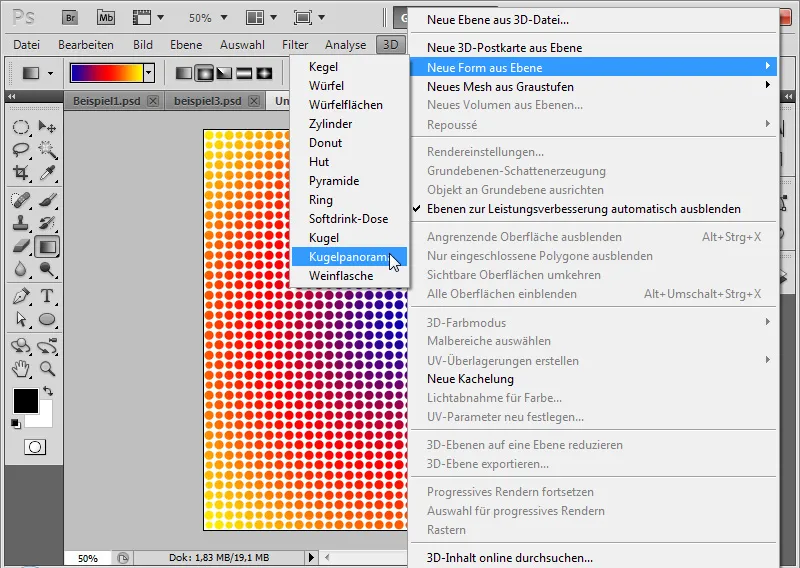Select the Crop tool
The height and width of the screenshot is (568, 800).
tap(21, 172)
